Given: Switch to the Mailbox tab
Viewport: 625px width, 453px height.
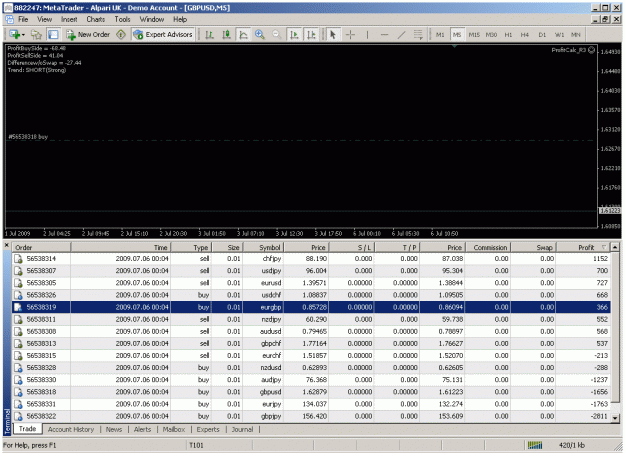Looking at the screenshot, I should click(x=174, y=429).
